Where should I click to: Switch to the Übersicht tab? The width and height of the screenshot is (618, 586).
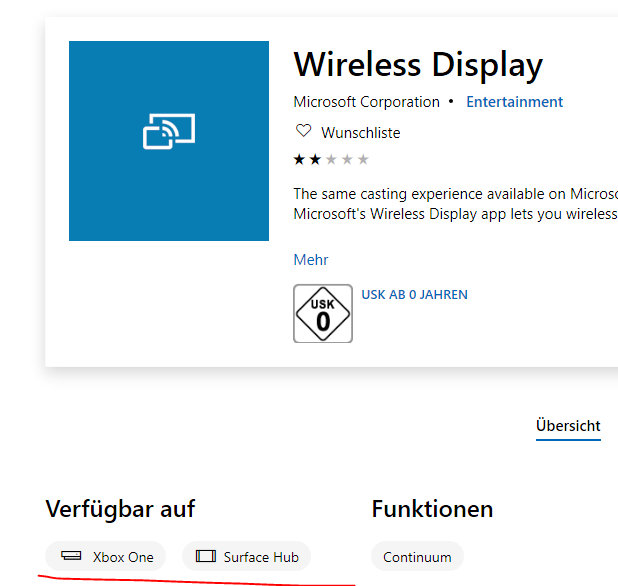[568, 426]
